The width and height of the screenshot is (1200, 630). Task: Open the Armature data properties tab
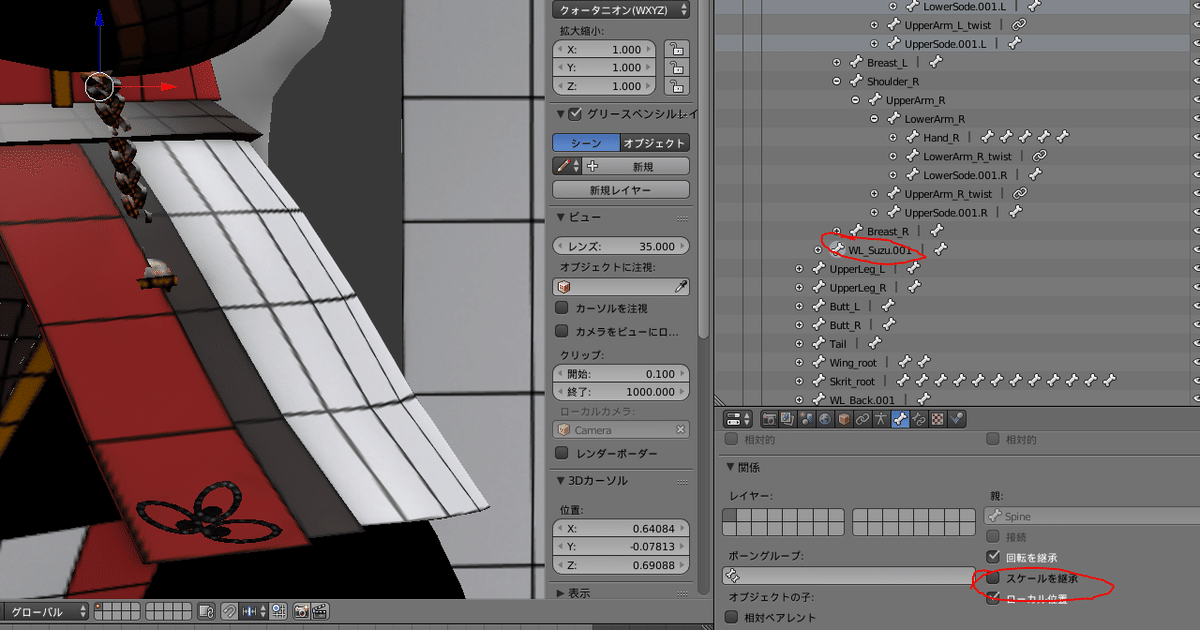click(882, 419)
